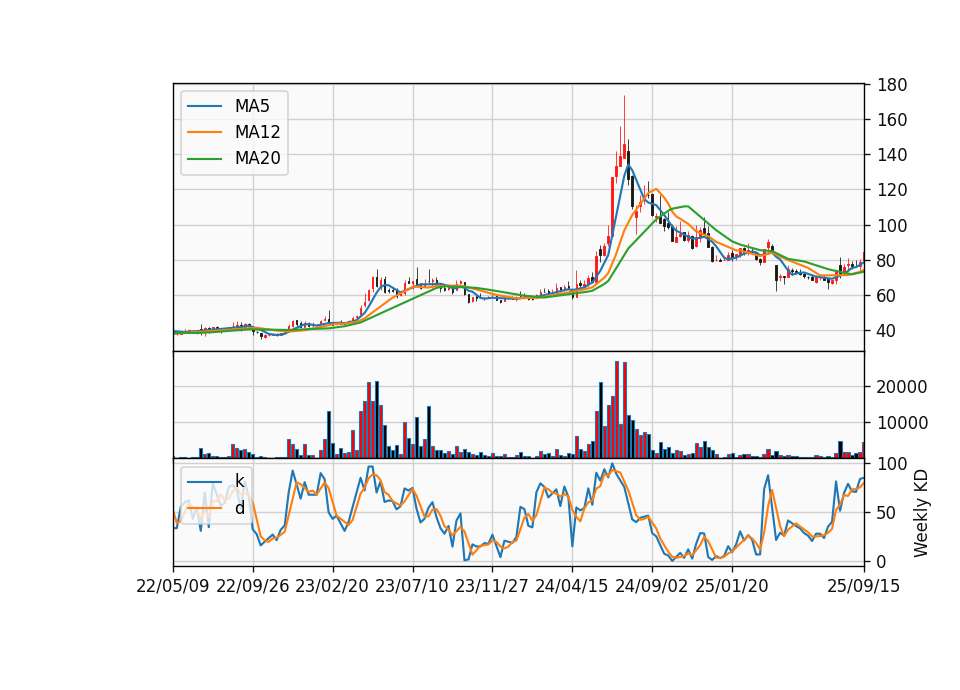Select the MA20 legend label
Screen dimensions: 960x690
(x=257, y=159)
